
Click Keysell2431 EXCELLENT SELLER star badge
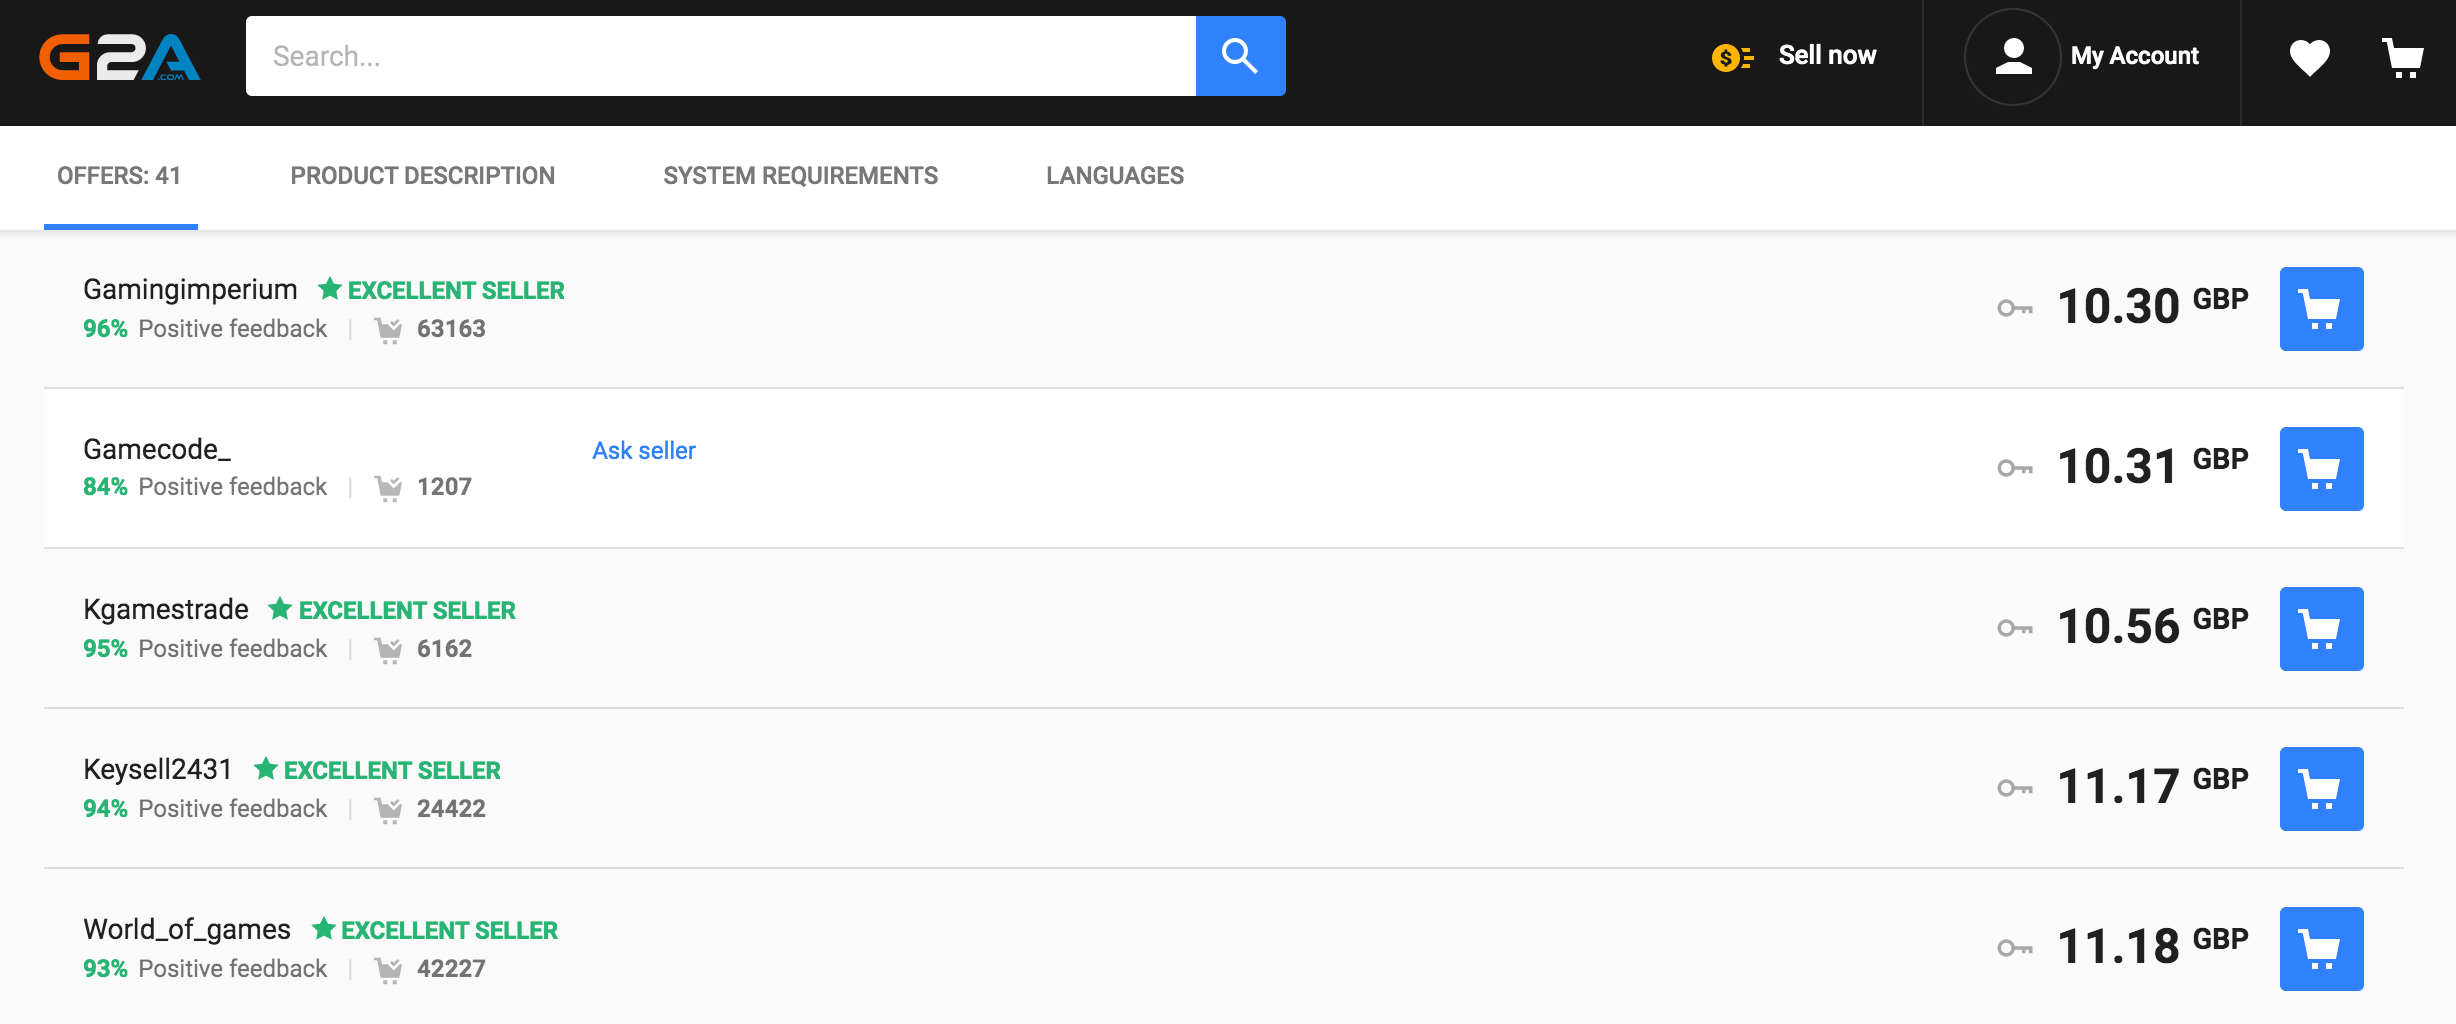[377, 770]
